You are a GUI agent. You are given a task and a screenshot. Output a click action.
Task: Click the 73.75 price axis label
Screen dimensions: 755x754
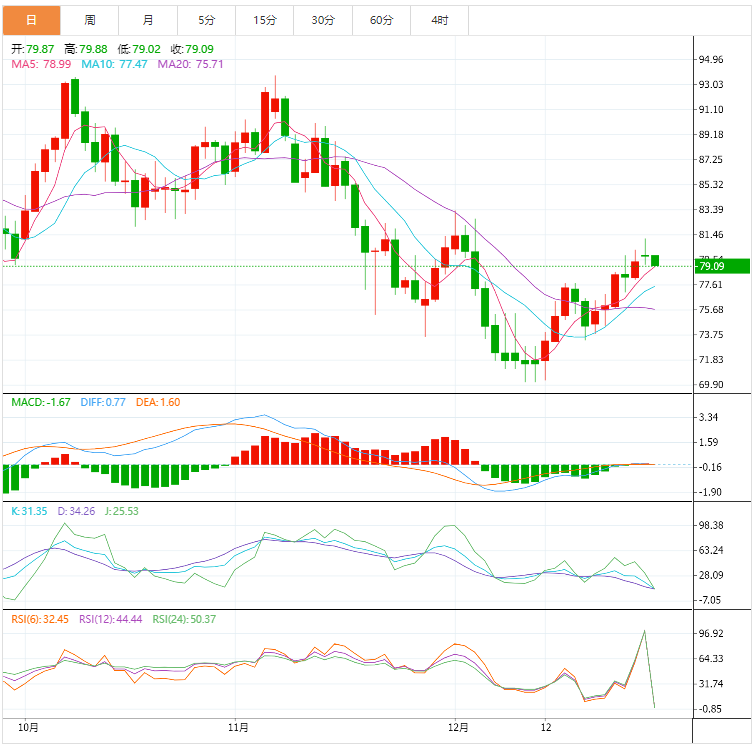click(x=711, y=335)
